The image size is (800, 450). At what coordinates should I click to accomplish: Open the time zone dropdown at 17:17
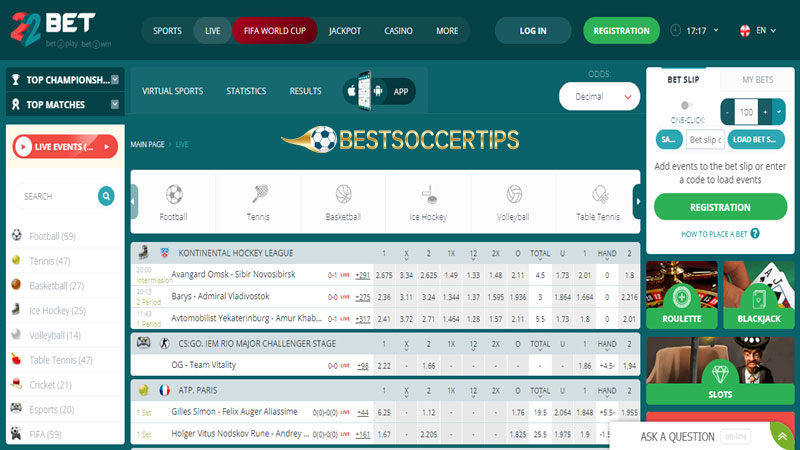click(x=716, y=31)
